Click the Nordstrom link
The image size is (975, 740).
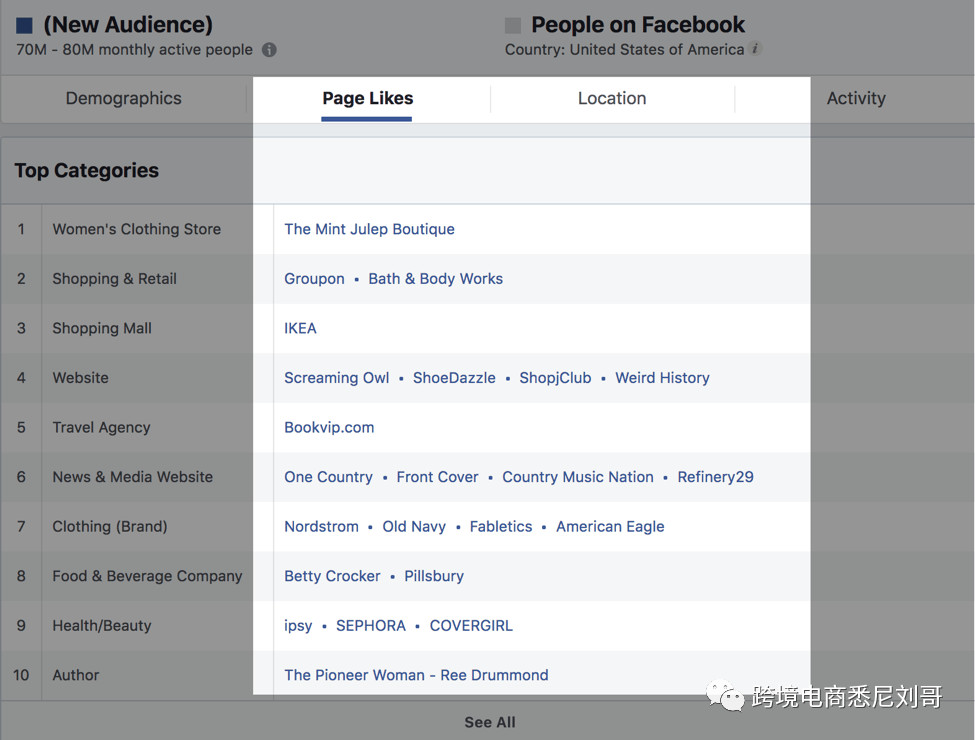pyautogui.click(x=321, y=526)
